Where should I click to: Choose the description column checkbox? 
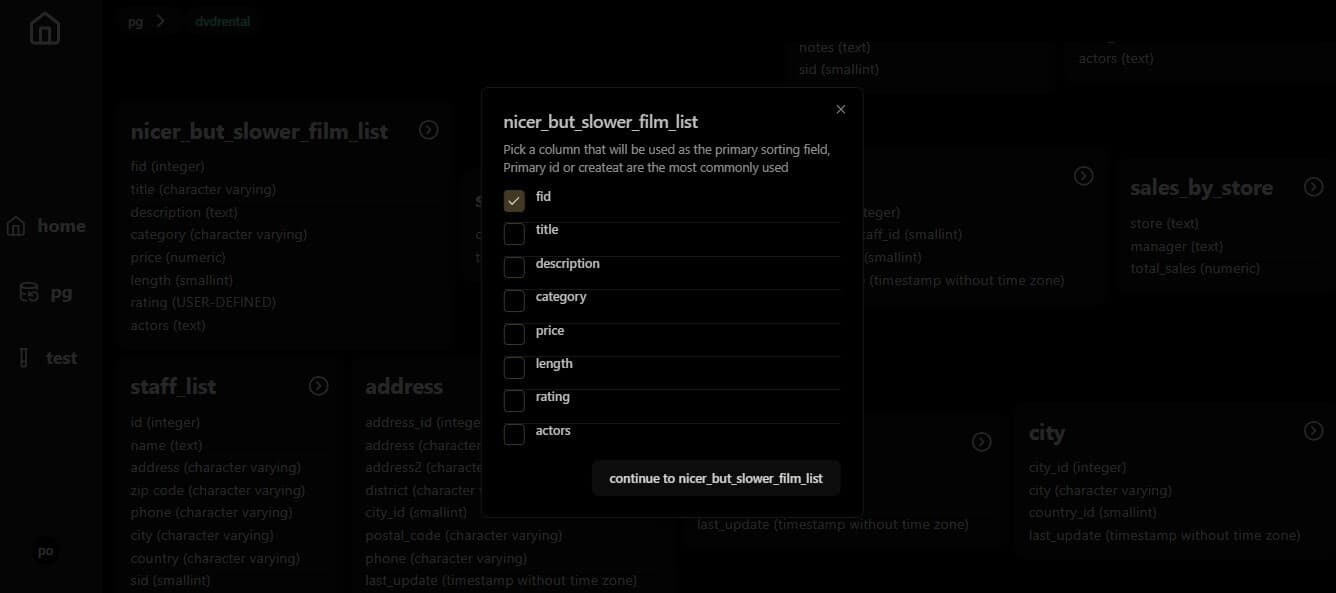point(514,268)
